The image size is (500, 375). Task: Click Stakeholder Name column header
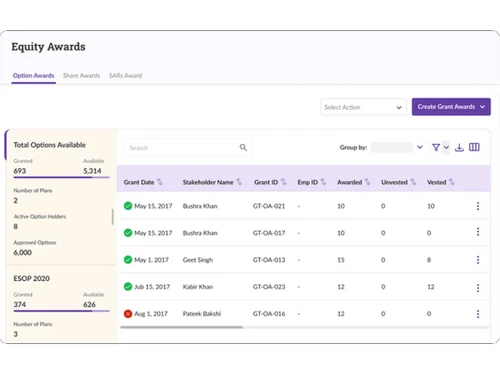(208, 182)
